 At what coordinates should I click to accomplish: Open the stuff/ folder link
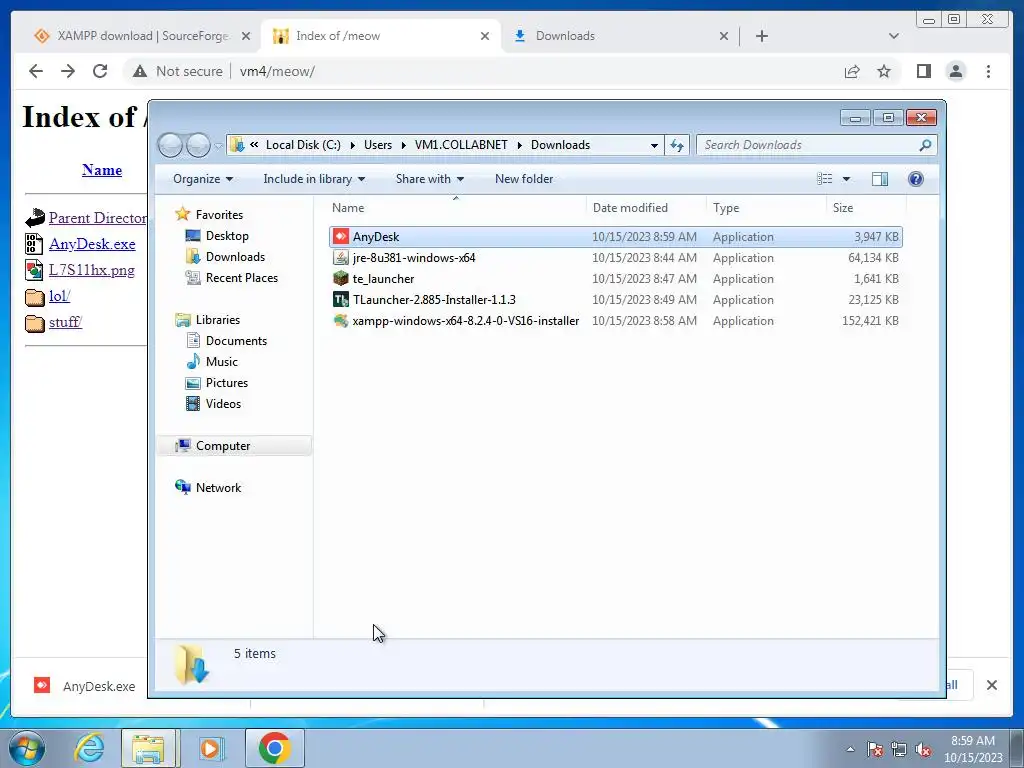click(65, 322)
